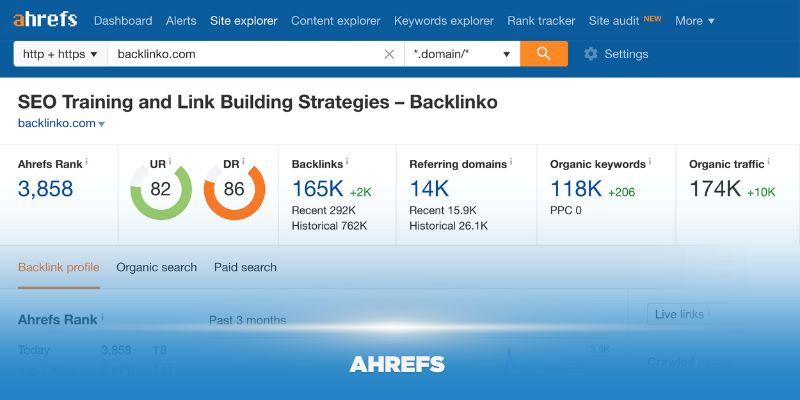Open the Alerts nav item
The height and width of the screenshot is (400, 800).
coord(181,21)
